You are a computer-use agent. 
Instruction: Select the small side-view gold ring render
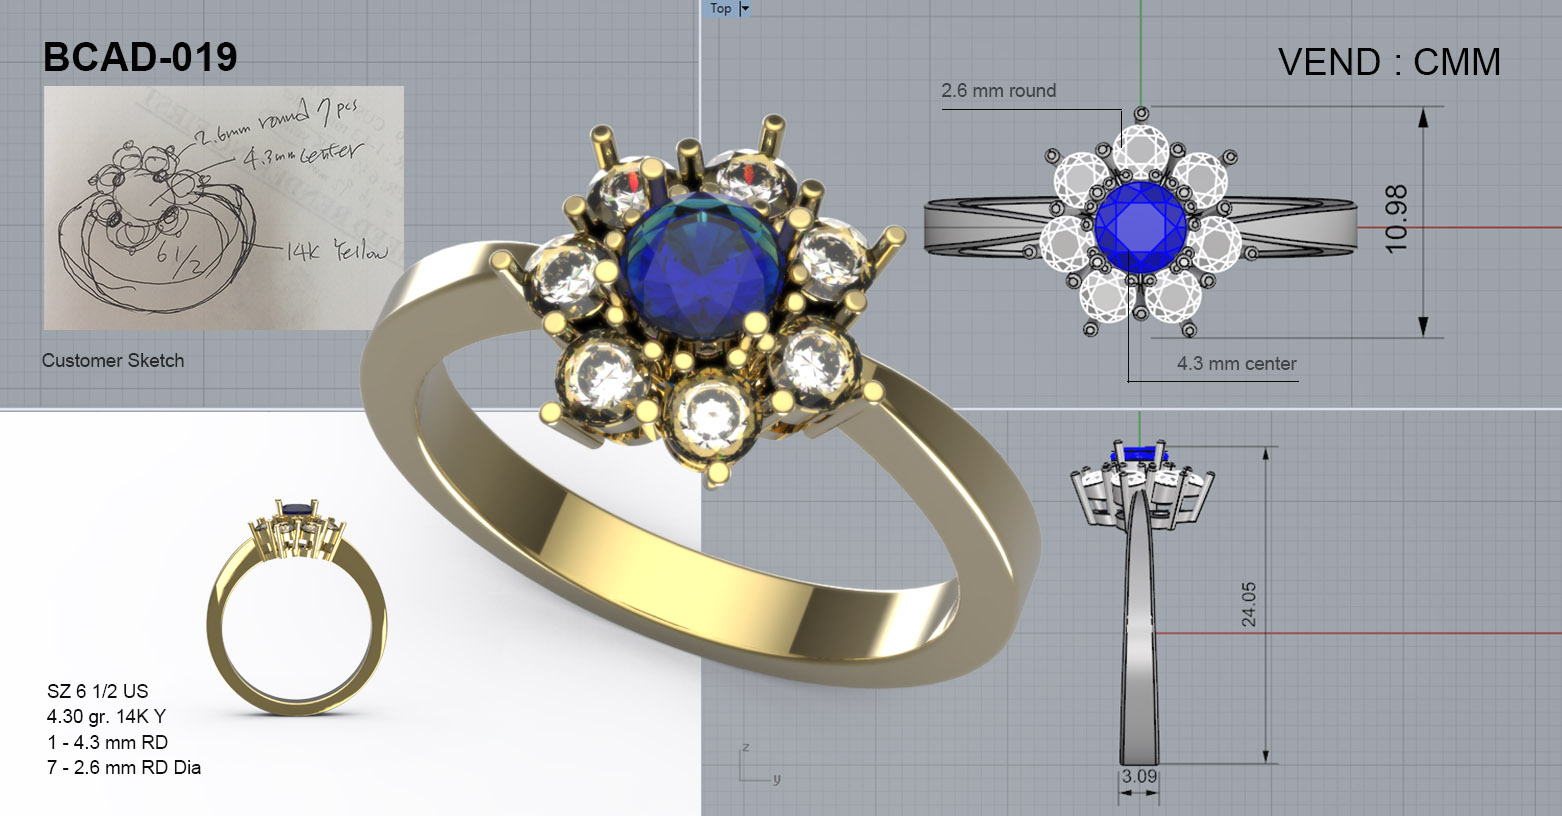297,606
